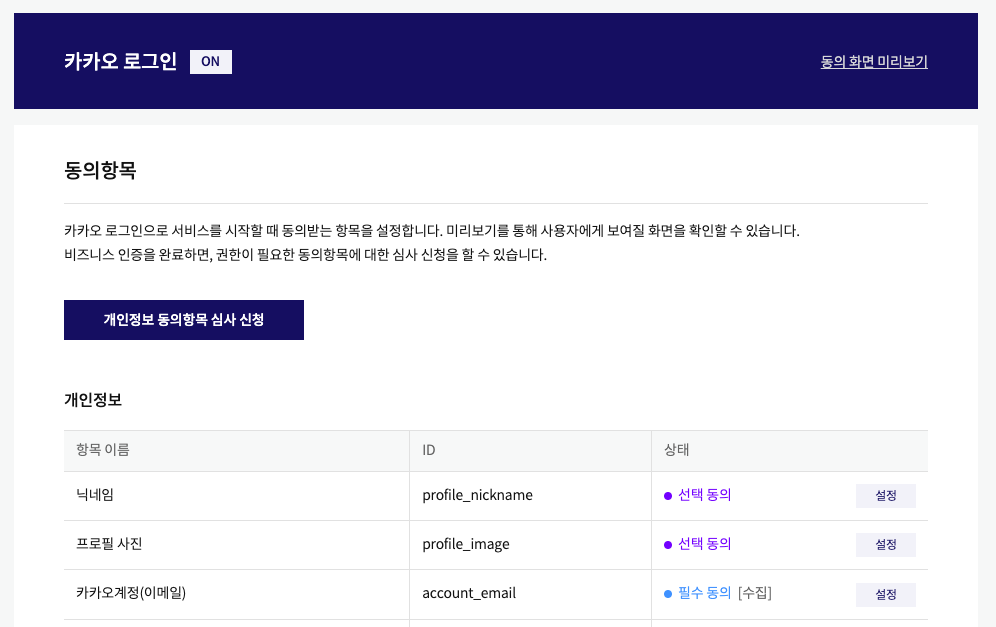Select the 닉네임 item name cell
The image size is (996, 627).
pyautogui.click(x=236, y=496)
